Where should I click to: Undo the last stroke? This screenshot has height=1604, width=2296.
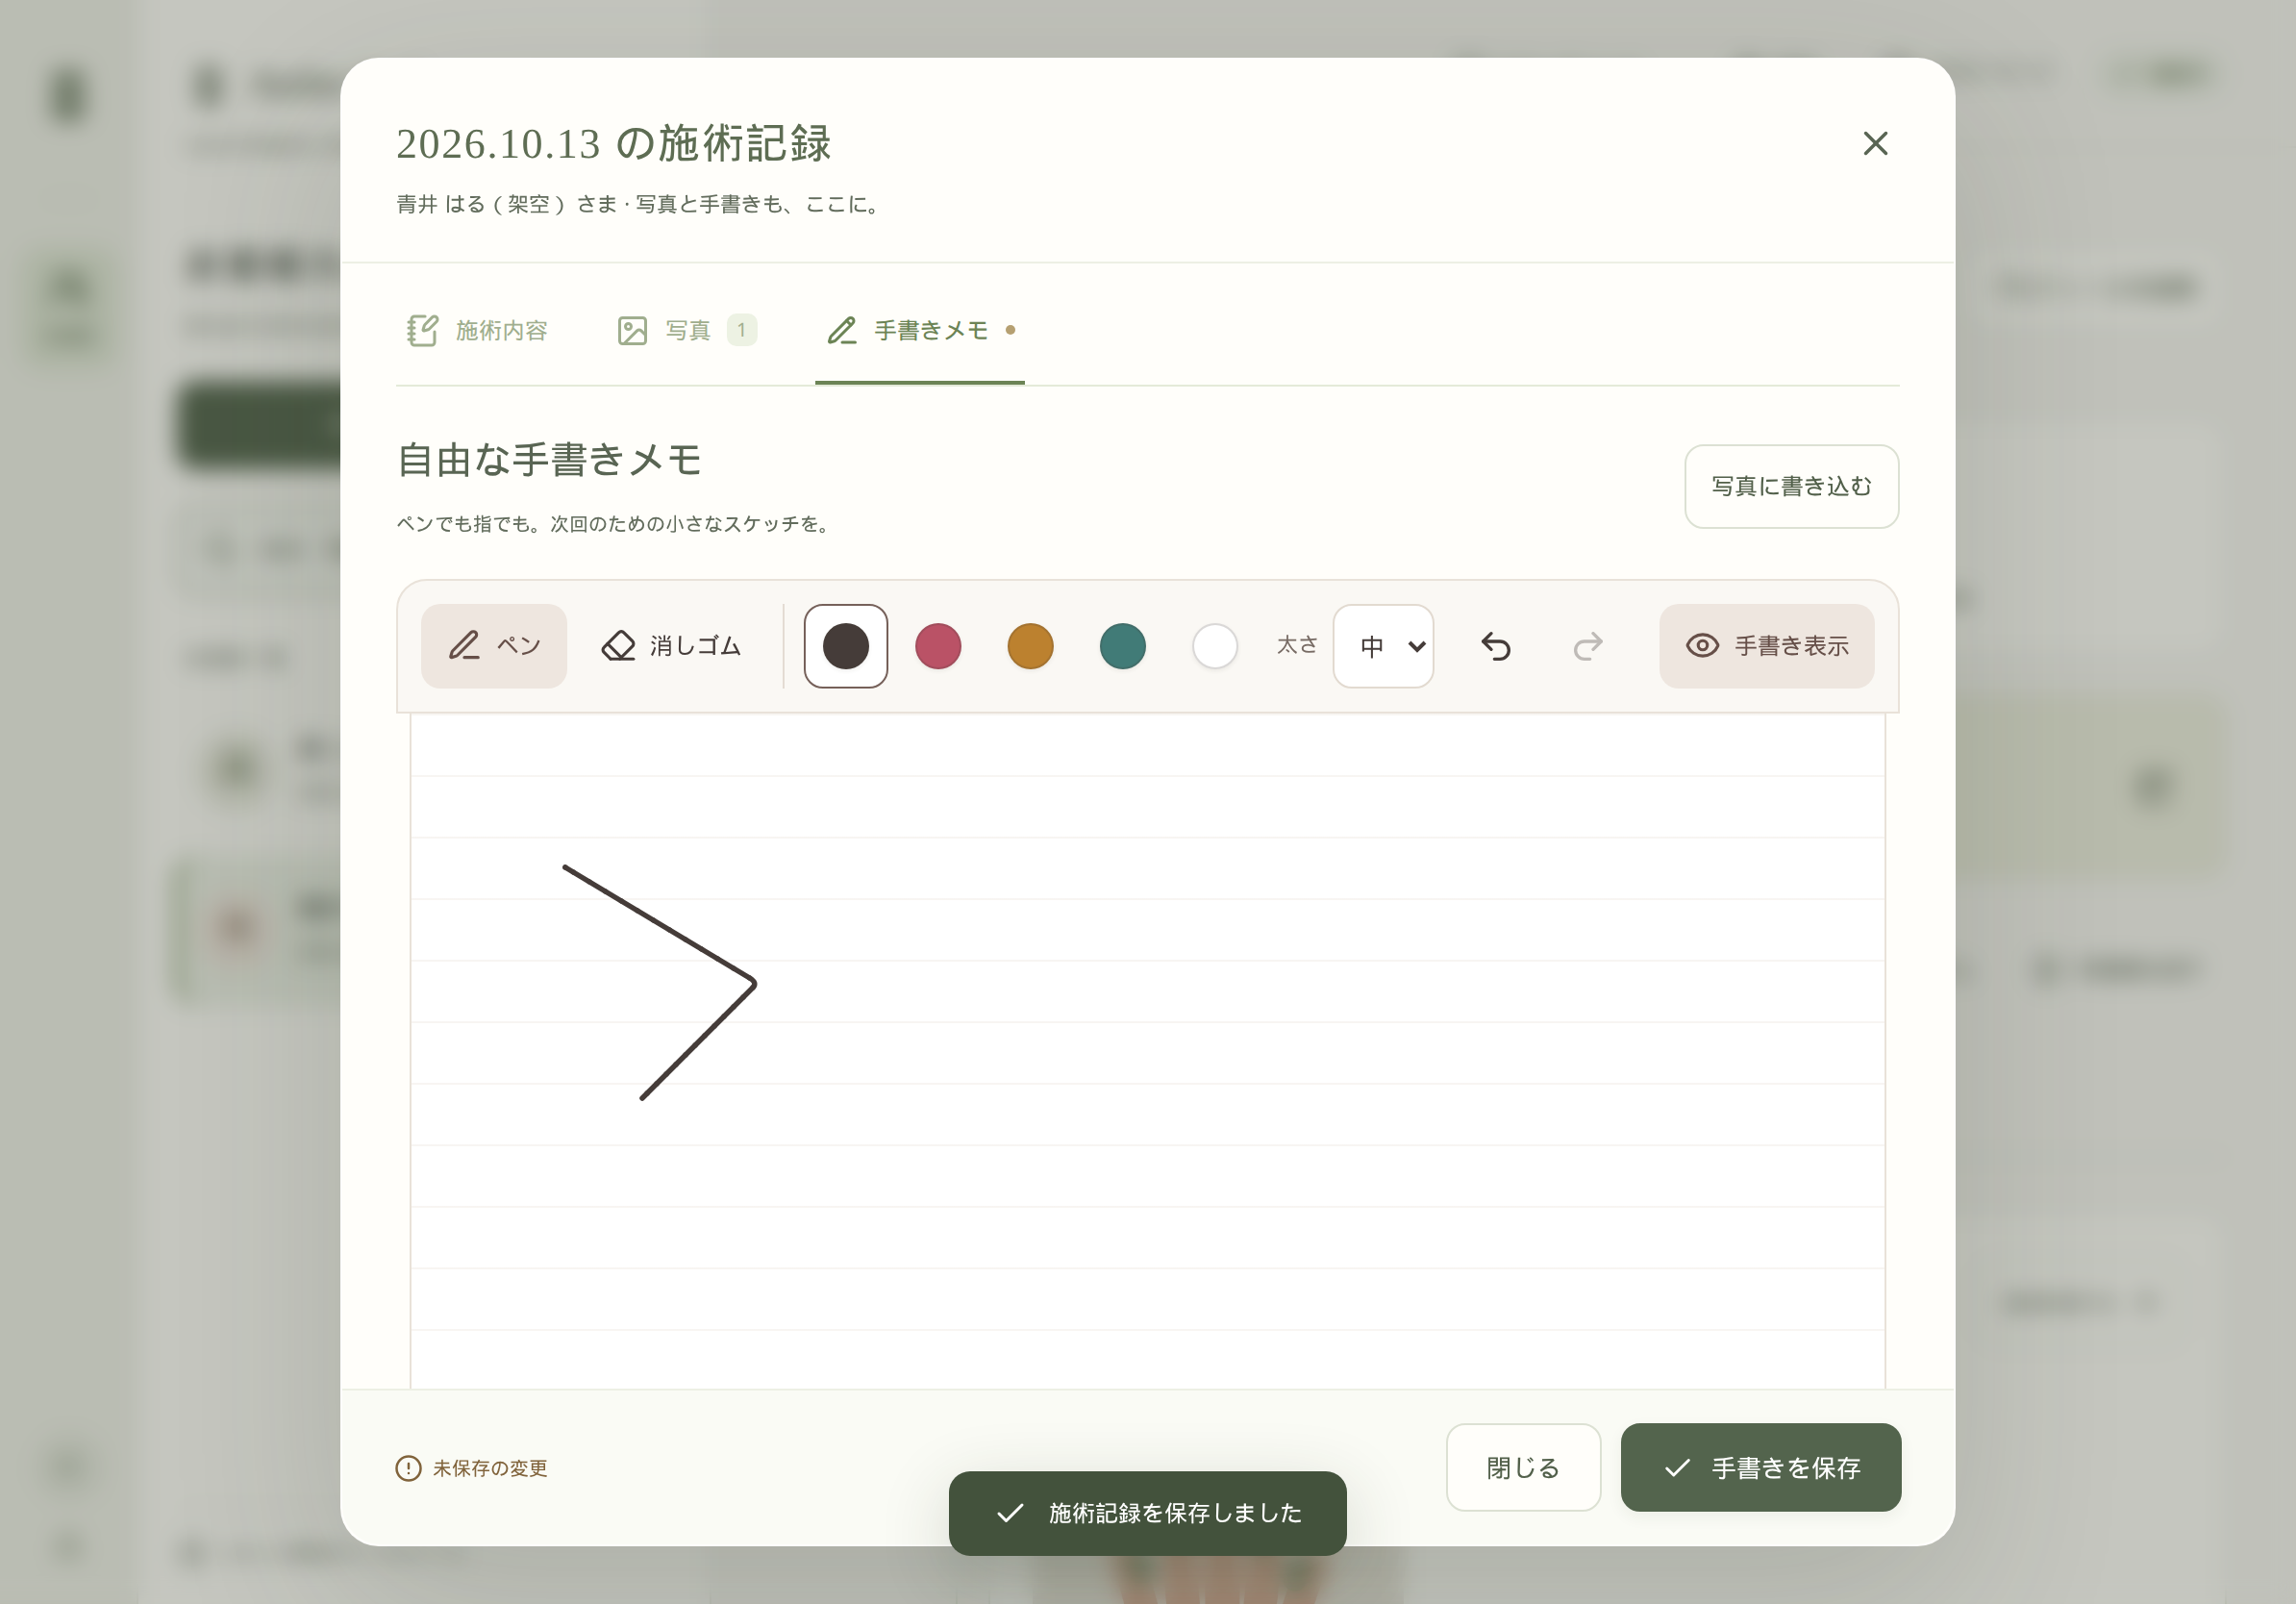tap(1495, 646)
